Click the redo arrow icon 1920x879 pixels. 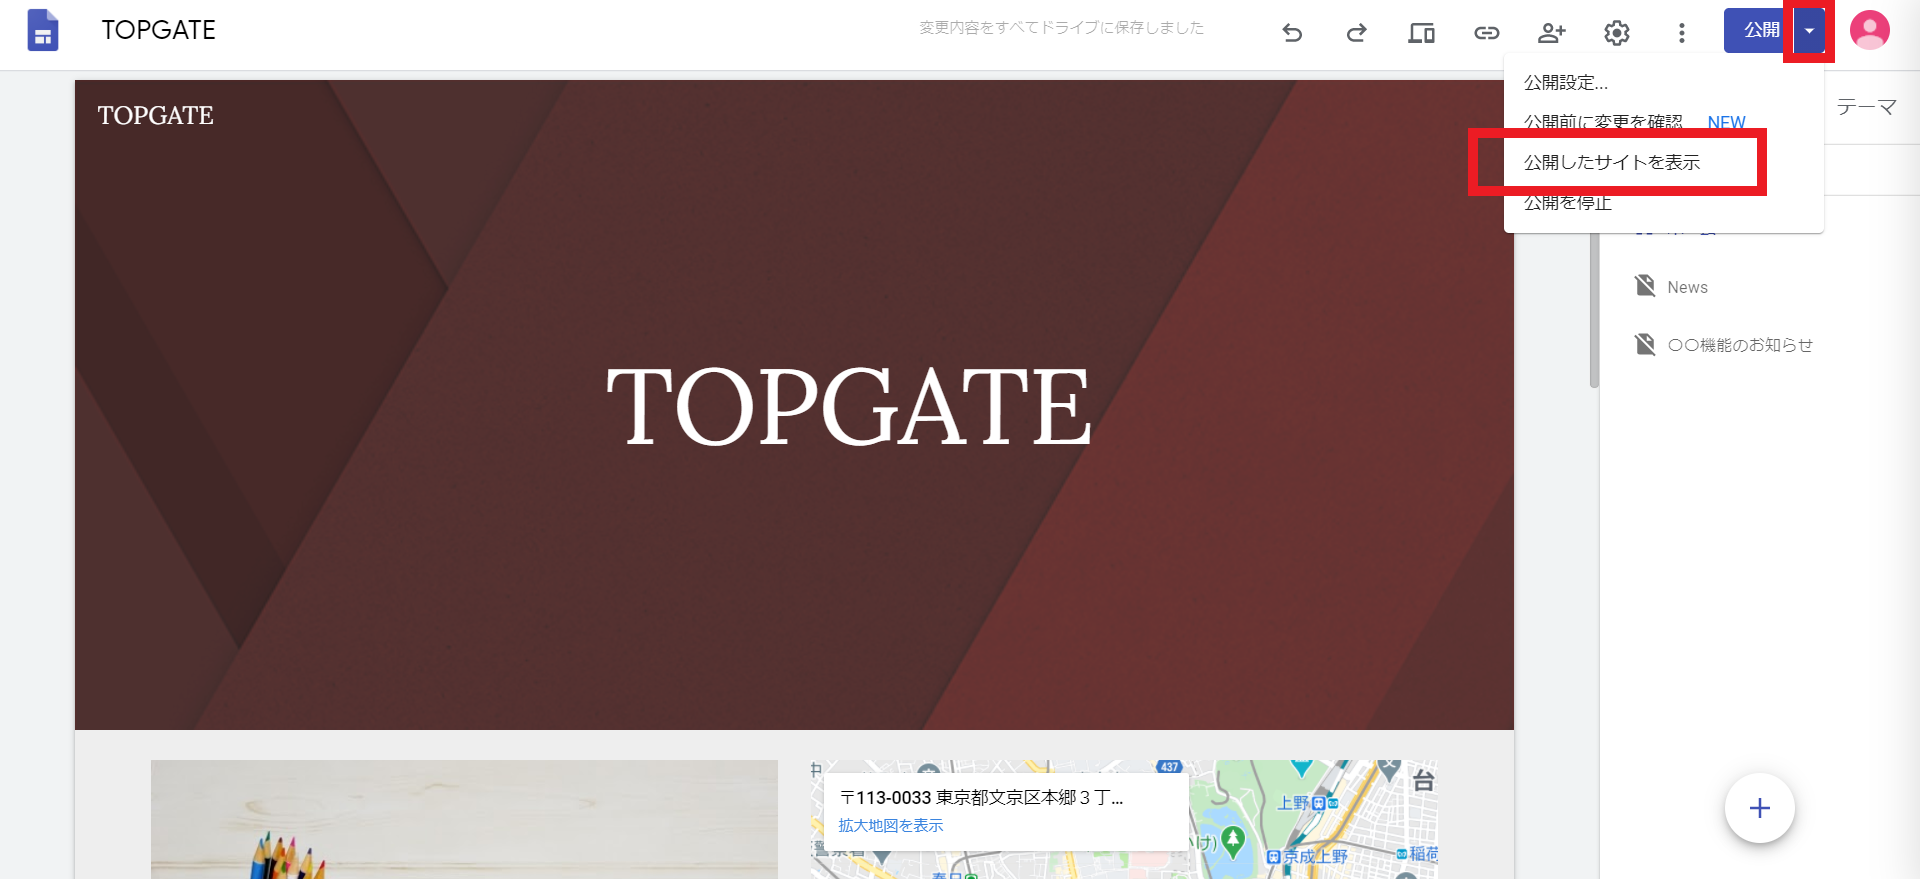(1356, 33)
